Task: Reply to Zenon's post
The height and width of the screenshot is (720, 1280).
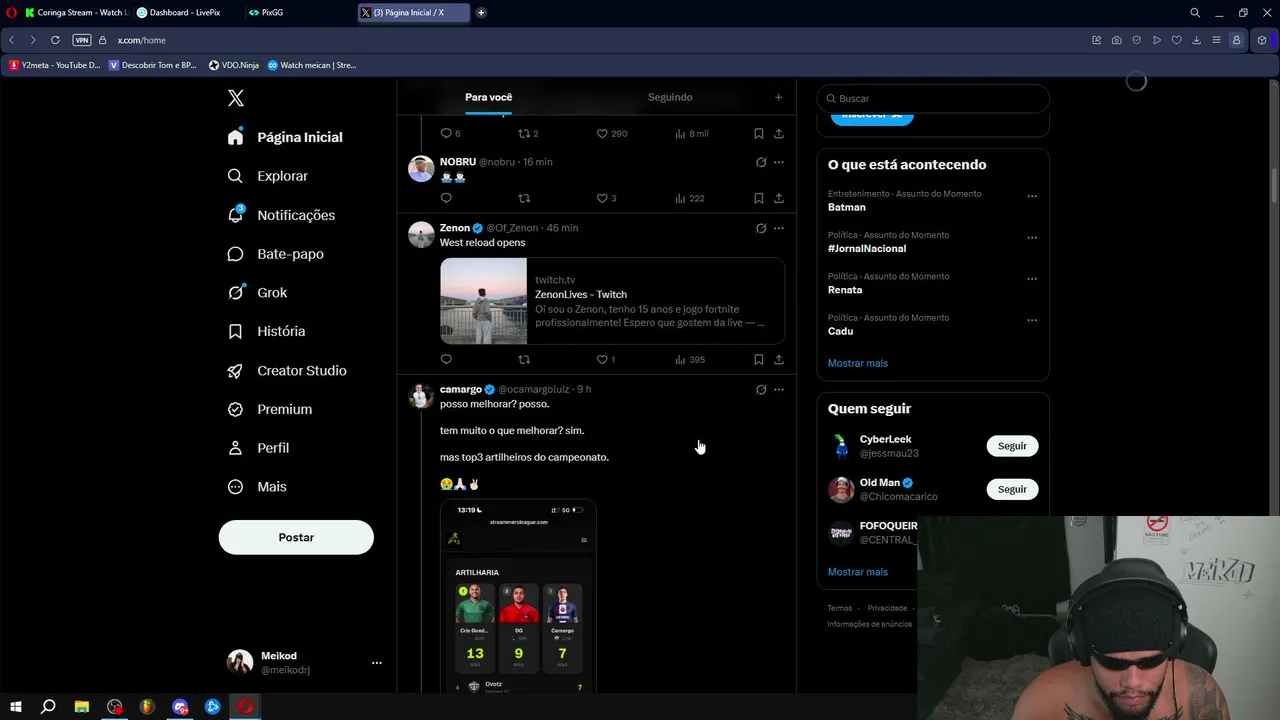Action: (446, 359)
